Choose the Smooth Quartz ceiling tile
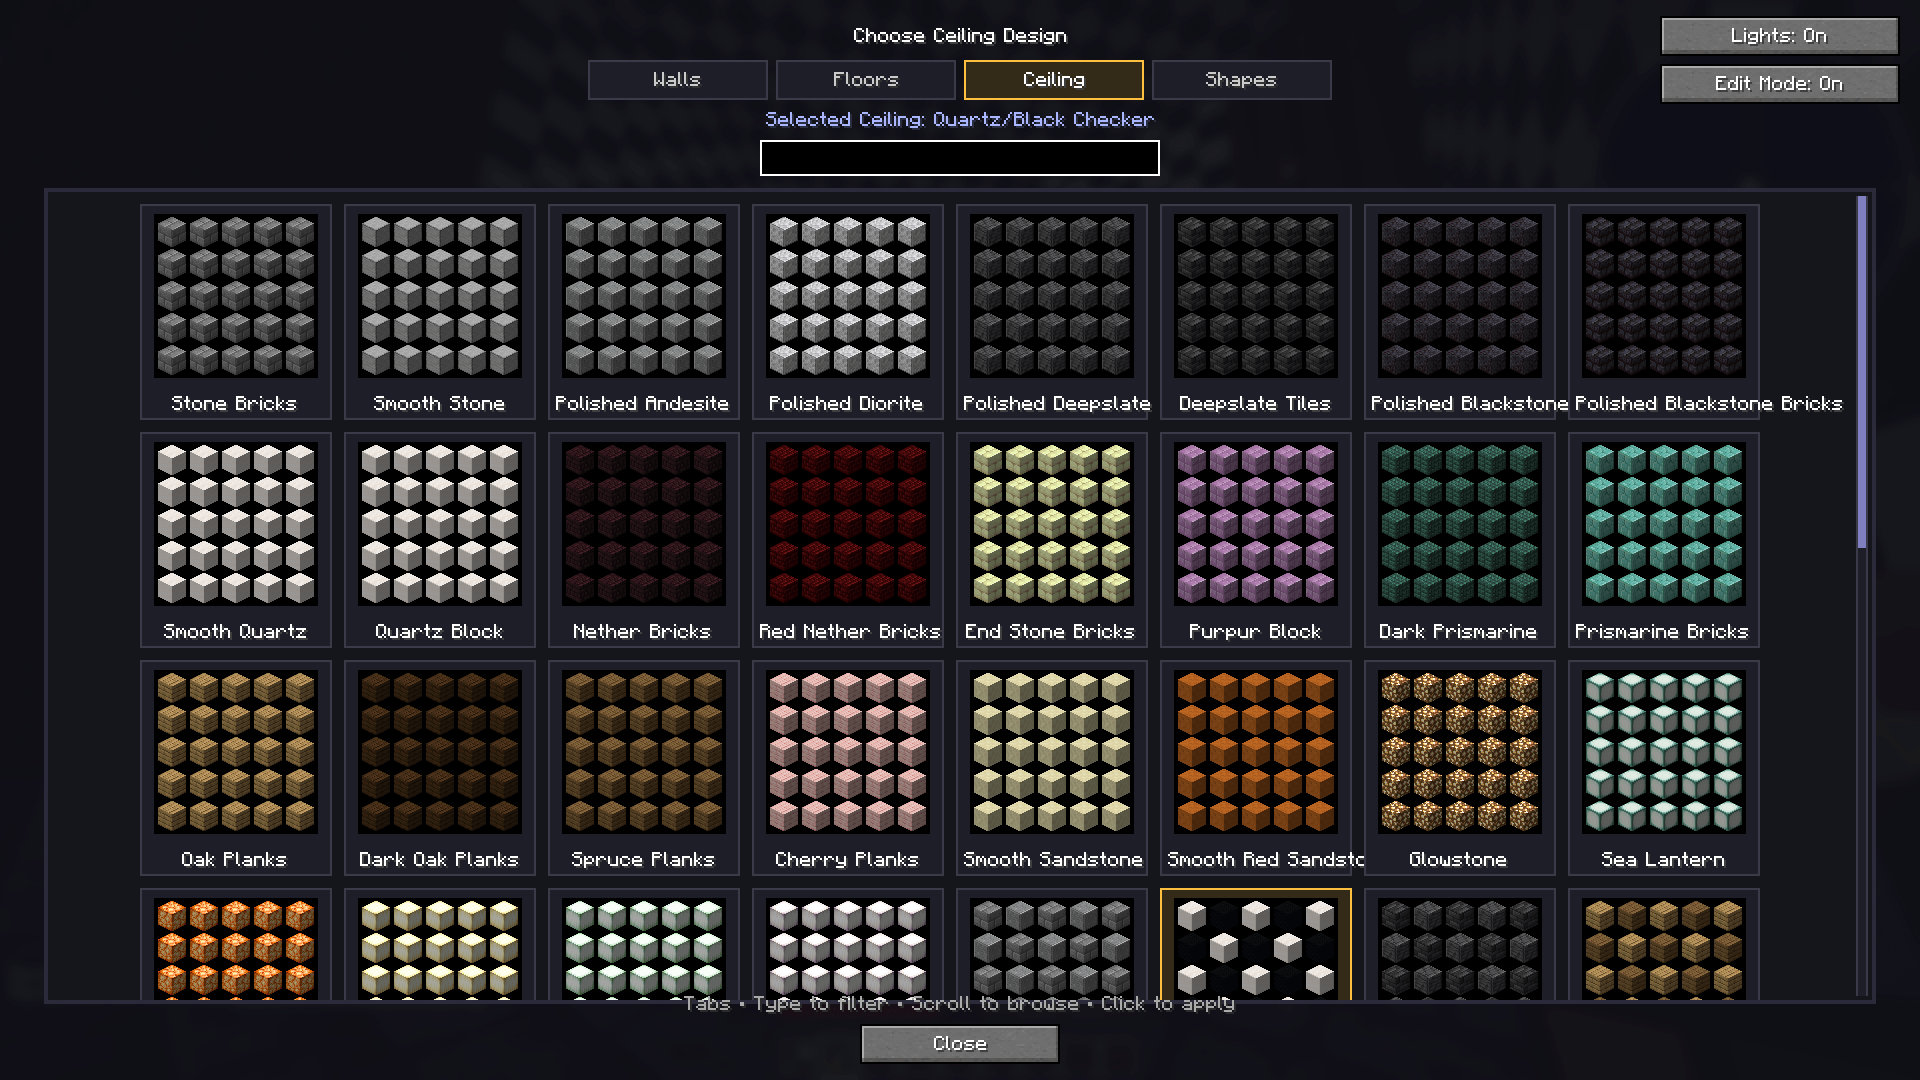The width and height of the screenshot is (1920, 1080). [x=236, y=539]
